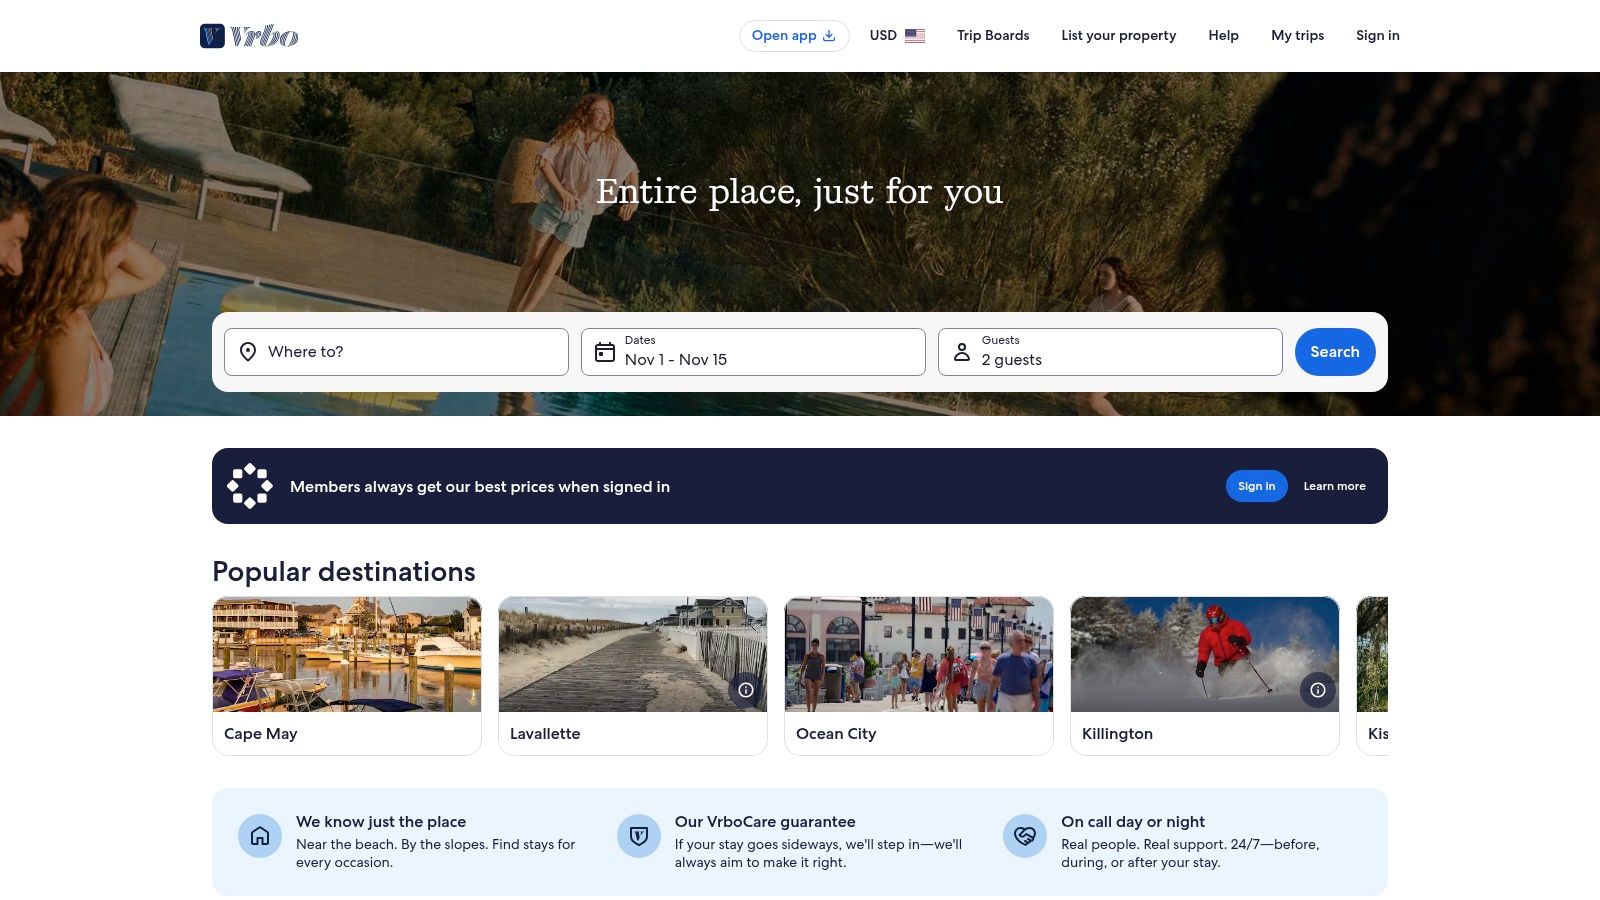Click the location pin icon in search
1600x900 pixels.
coord(248,352)
